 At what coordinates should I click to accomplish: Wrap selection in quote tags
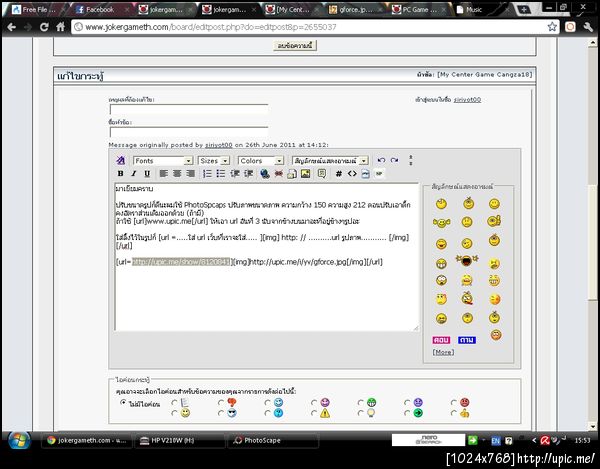coord(322,174)
